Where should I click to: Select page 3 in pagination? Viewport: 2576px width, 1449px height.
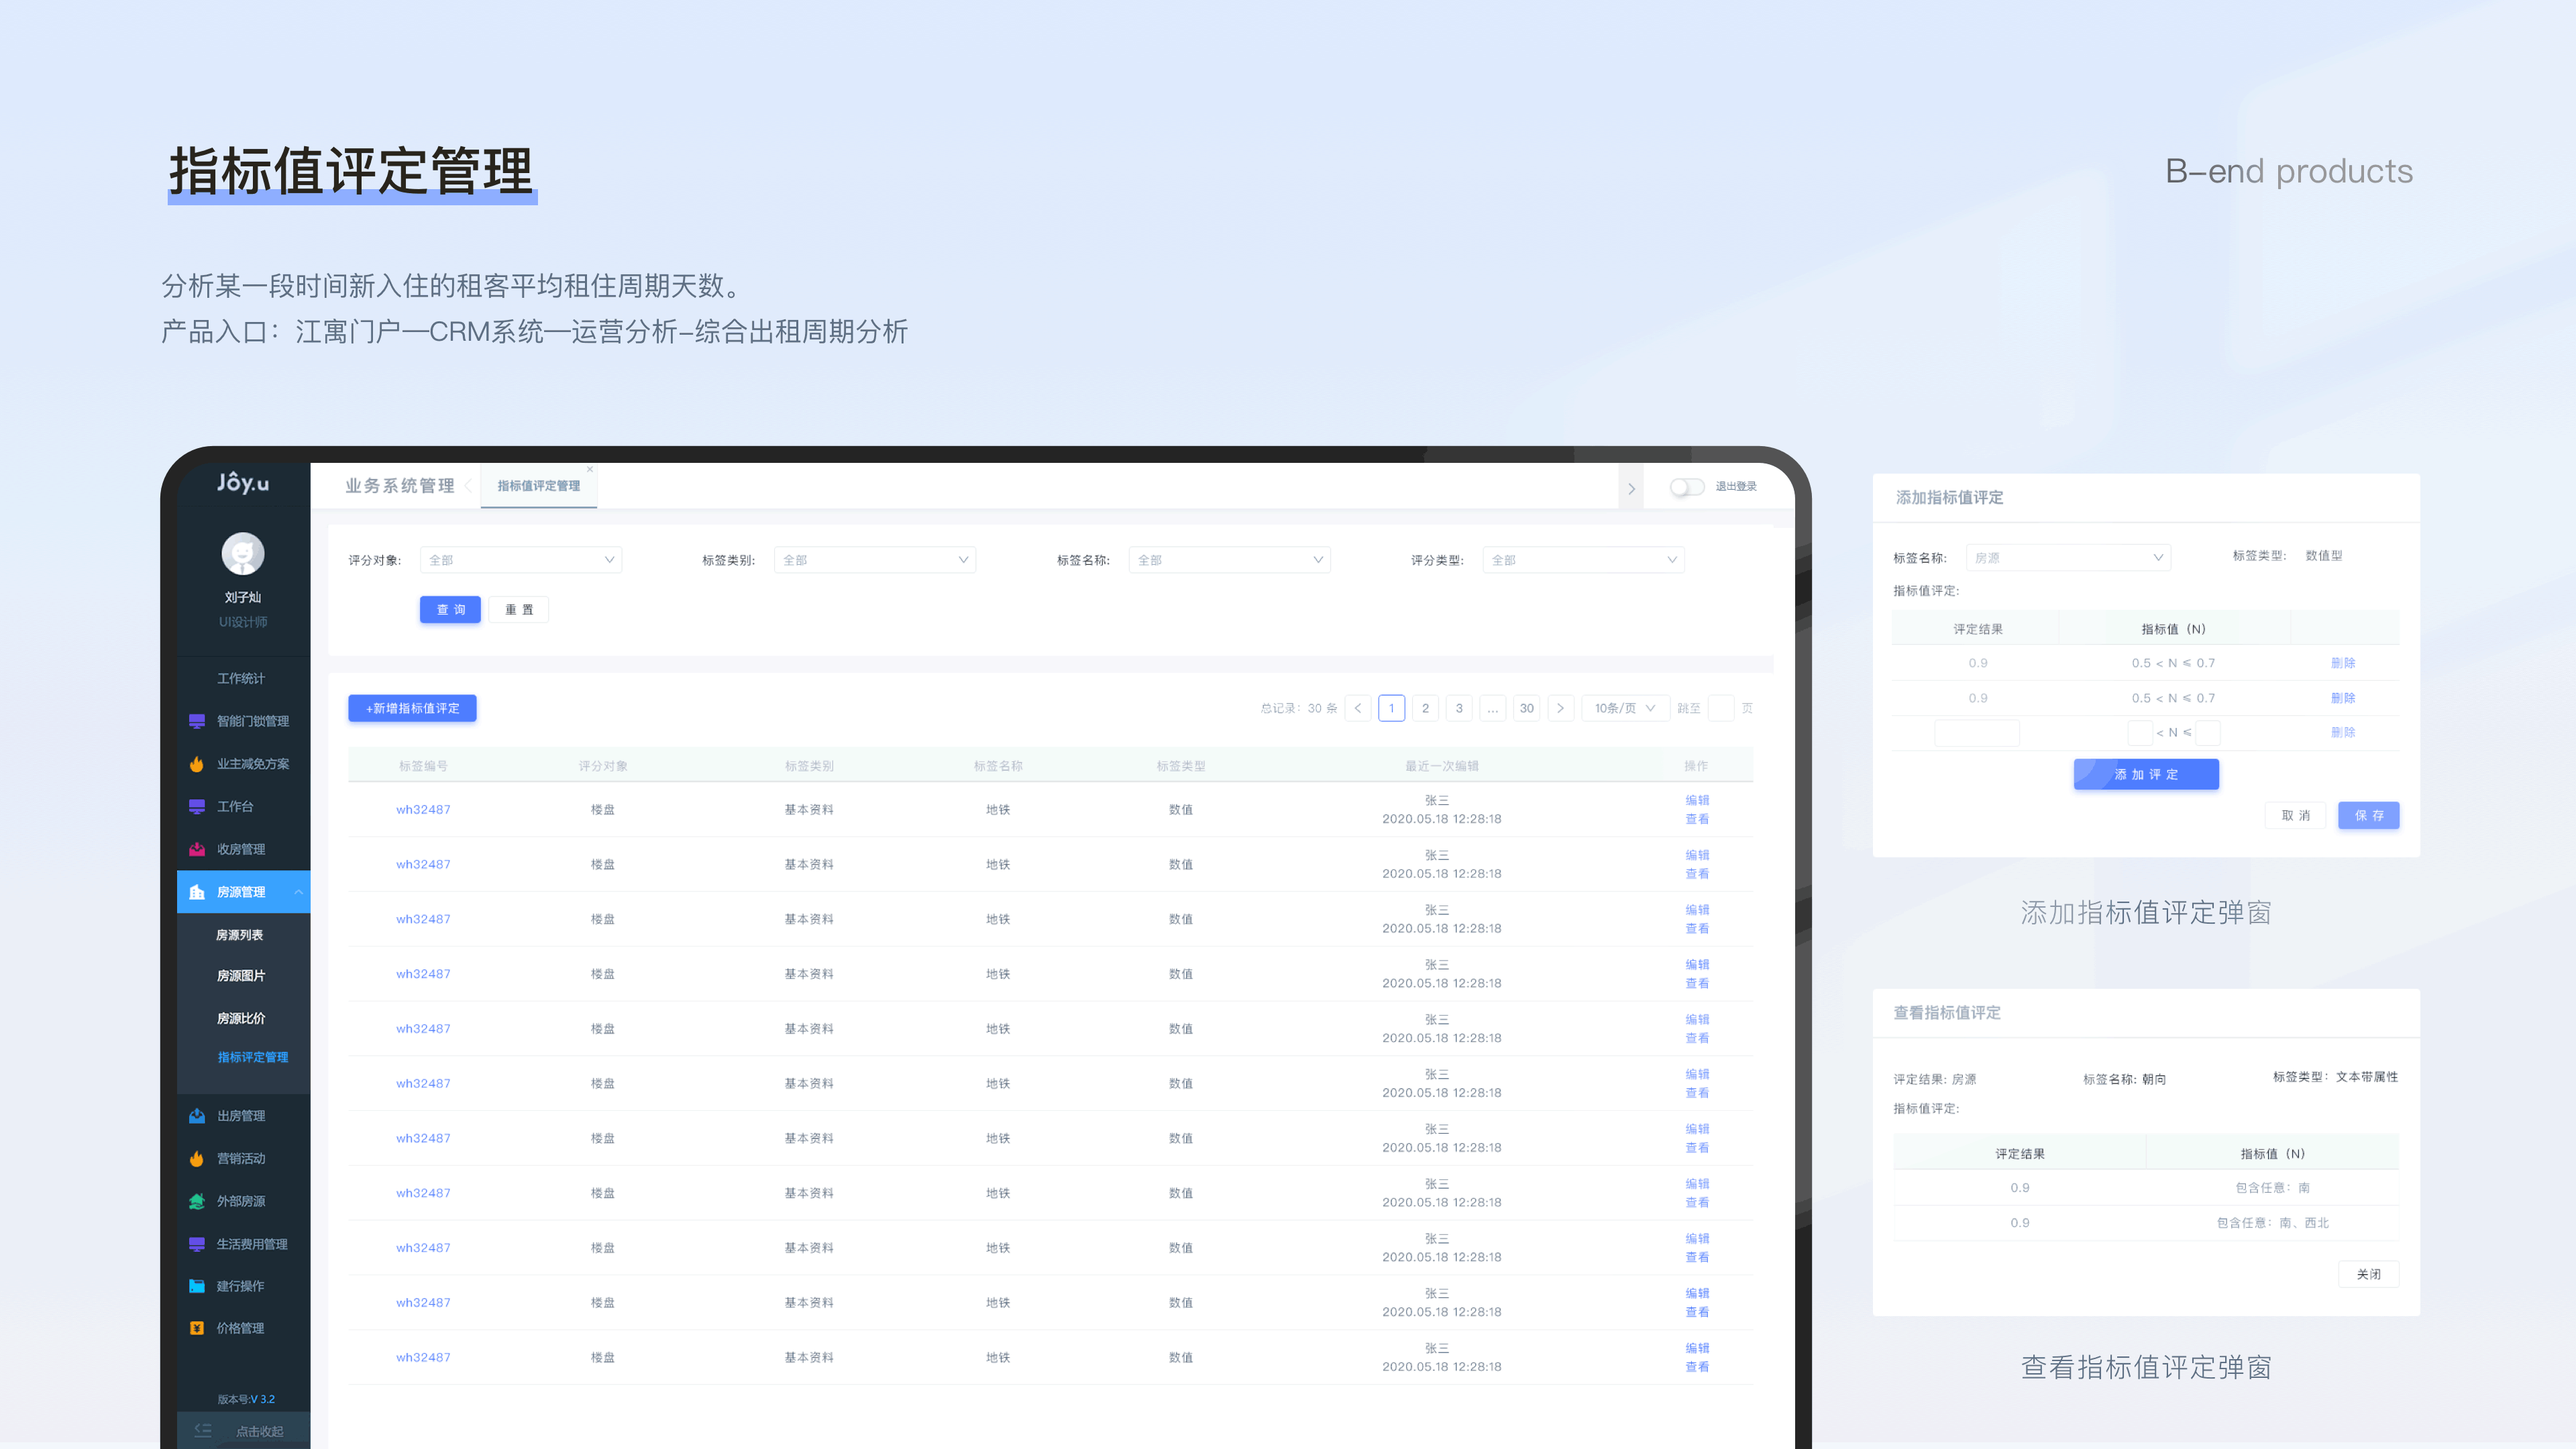(1459, 708)
